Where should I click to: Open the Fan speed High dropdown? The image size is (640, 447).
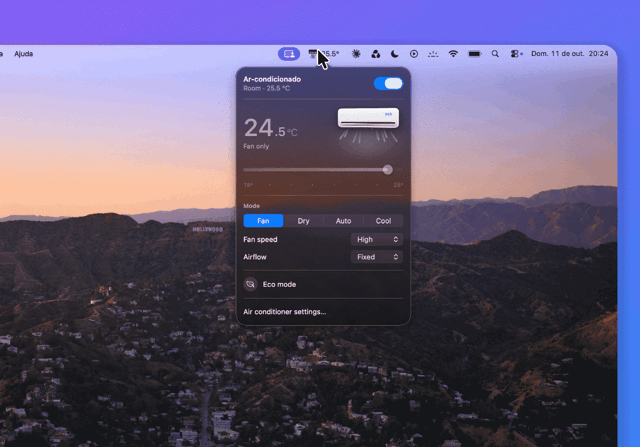(377, 240)
